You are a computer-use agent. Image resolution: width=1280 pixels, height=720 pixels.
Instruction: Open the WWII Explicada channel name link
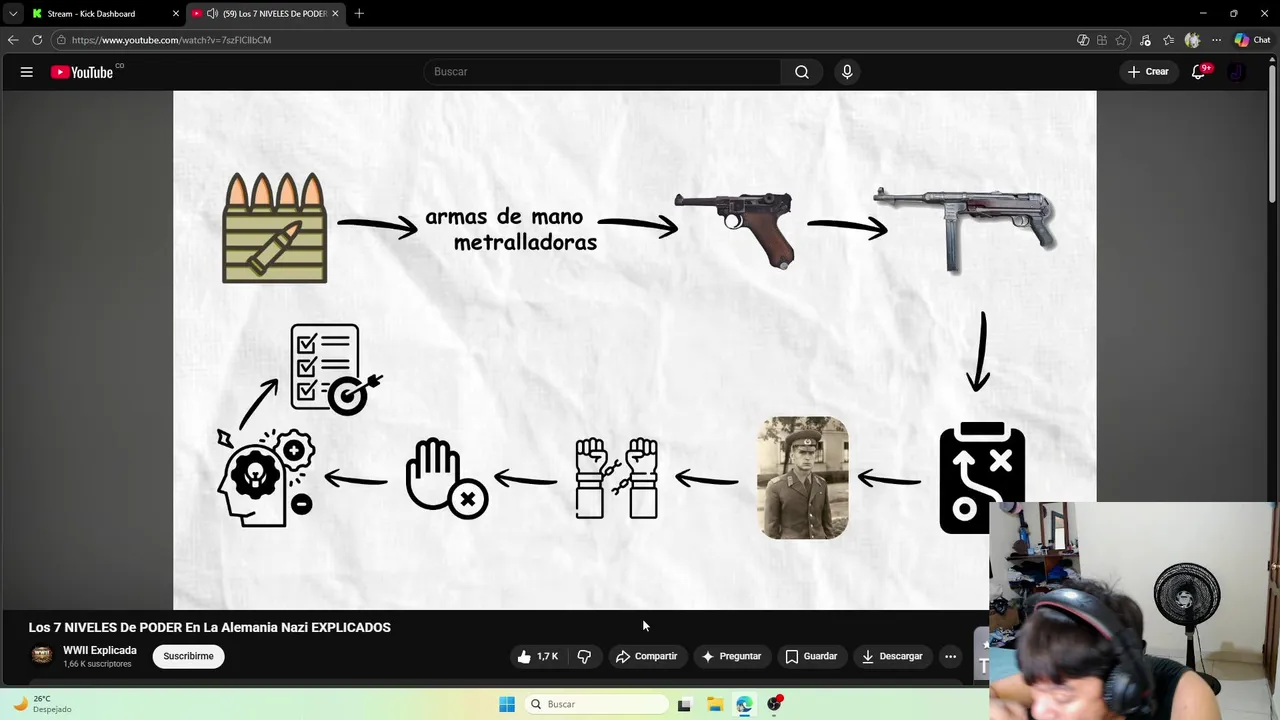[100, 650]
